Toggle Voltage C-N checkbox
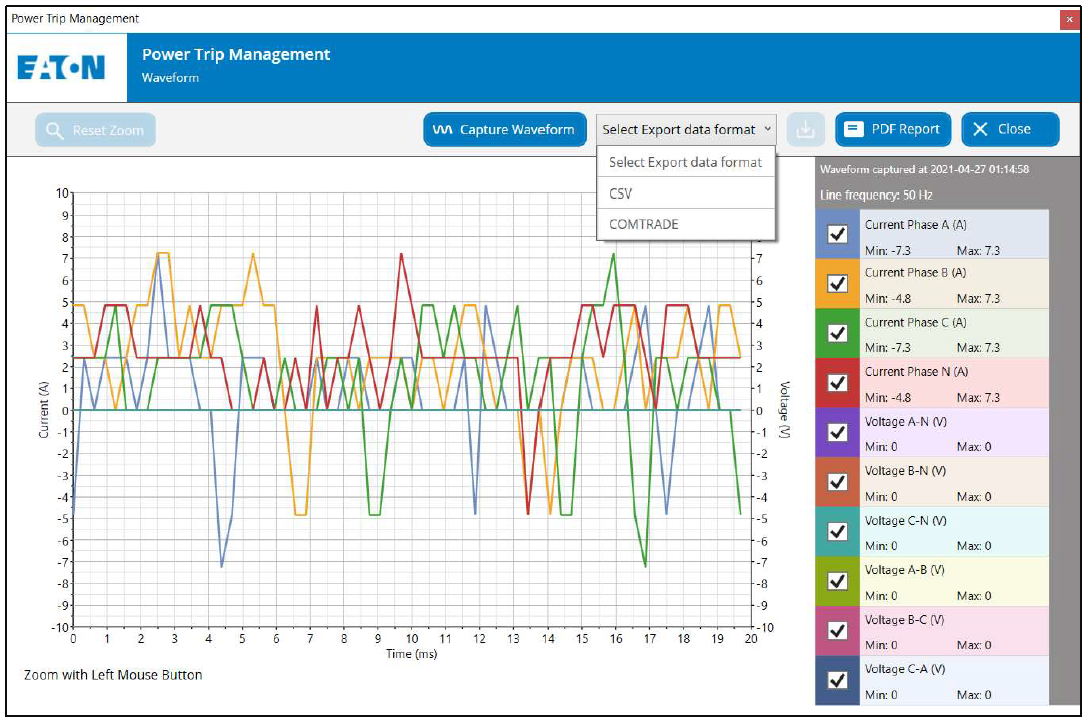 click(838, 531)
